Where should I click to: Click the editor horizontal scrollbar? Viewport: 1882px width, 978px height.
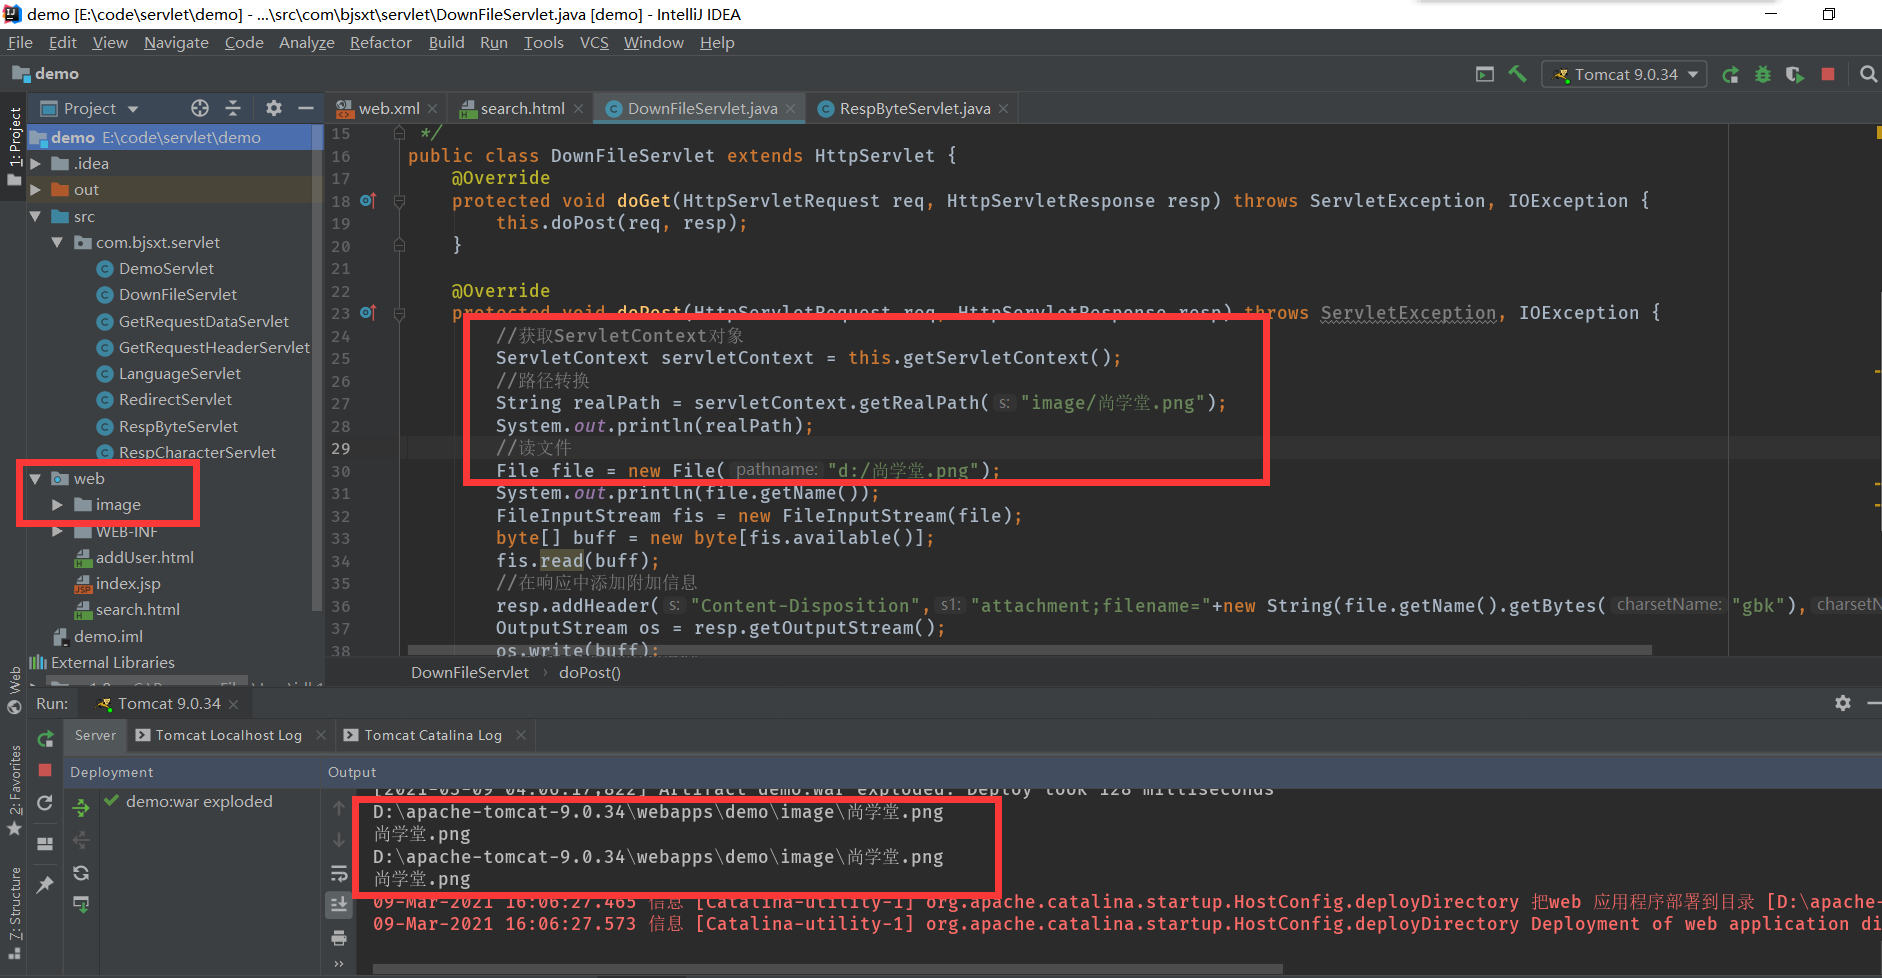(1030, 650)
